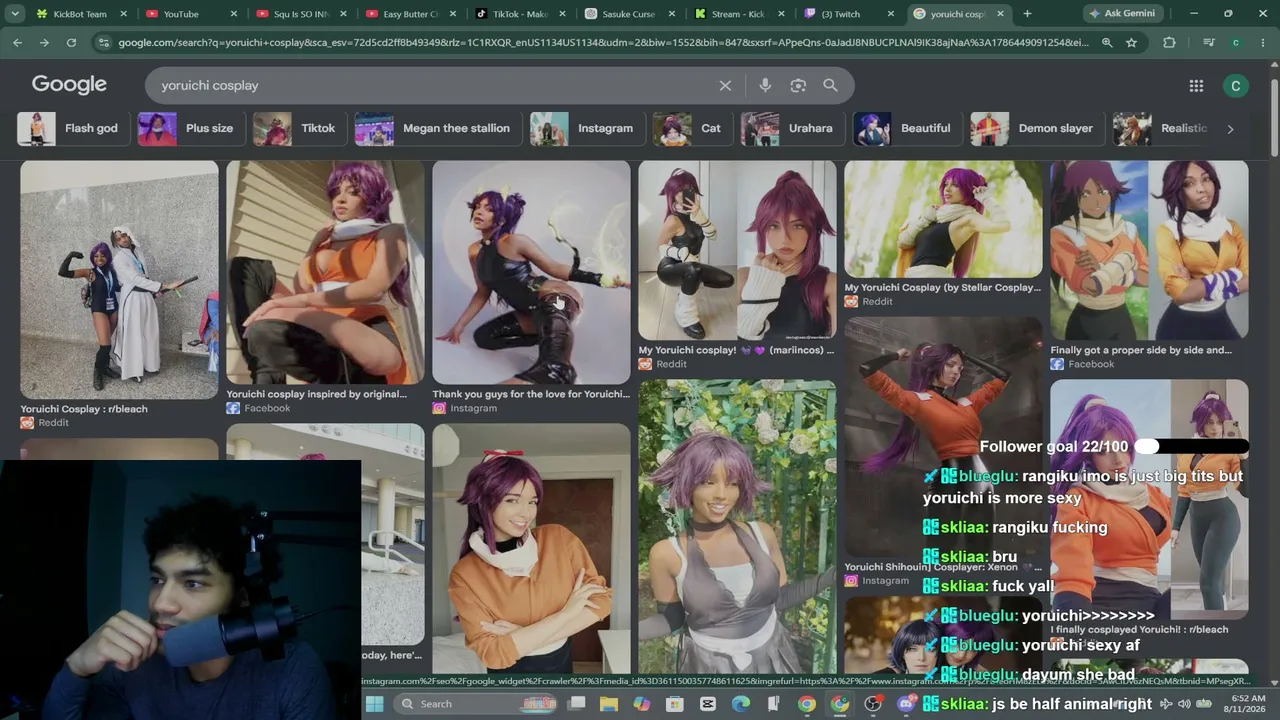Open Copilot from the taskbar
This screenshot has height=720, width=1280.
641,704
